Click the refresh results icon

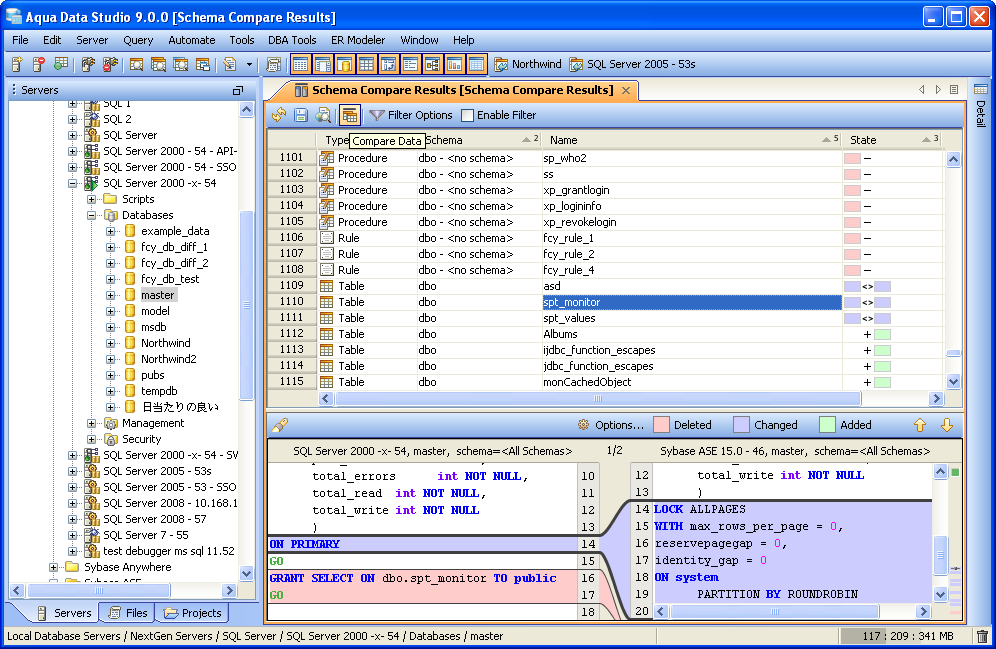[279, 115]
